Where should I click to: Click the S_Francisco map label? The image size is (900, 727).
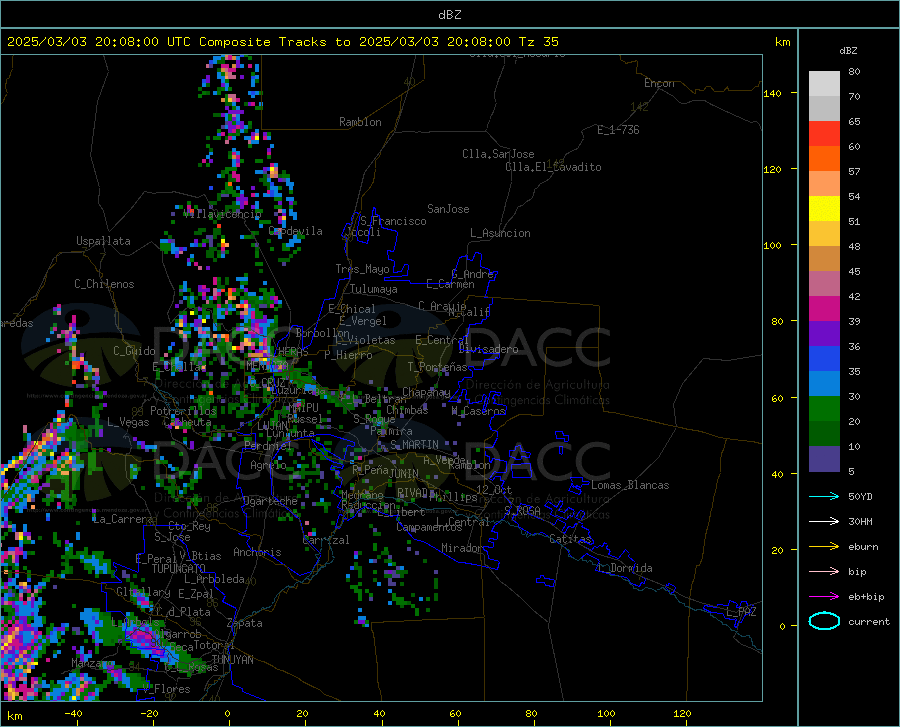pos(393,221)
